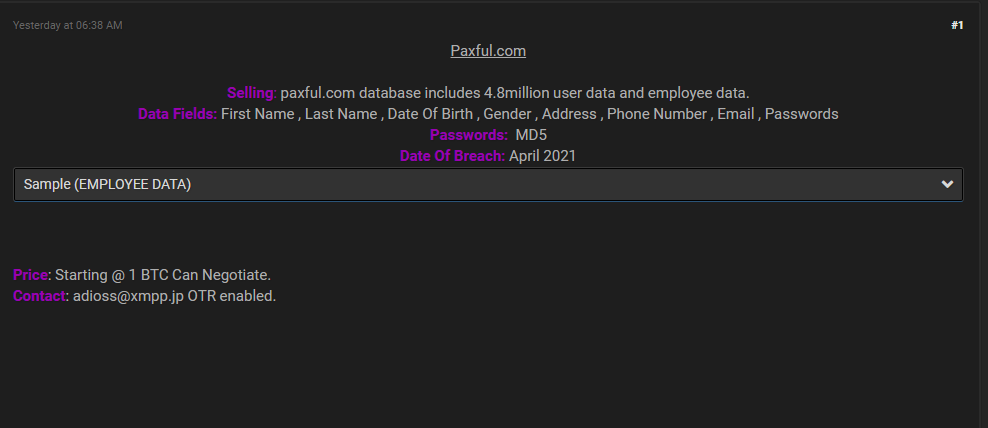Click Date Of Birth in data fields

tap(430, 114)
